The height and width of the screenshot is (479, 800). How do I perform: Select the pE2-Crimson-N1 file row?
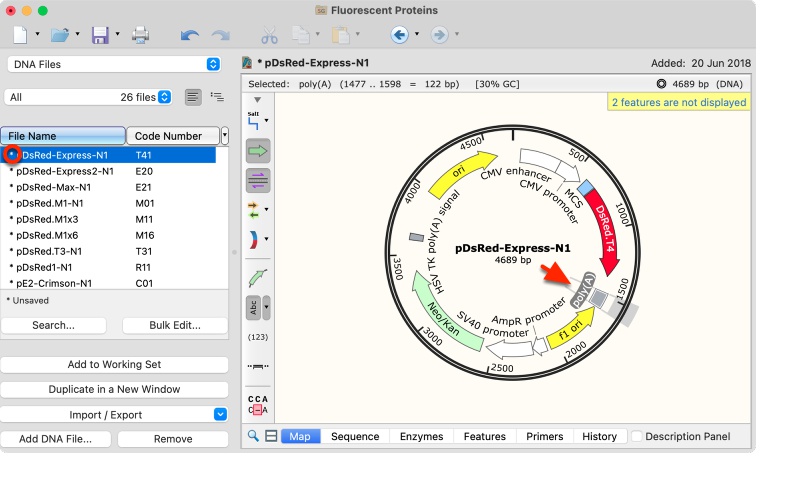tap(108, 283)
